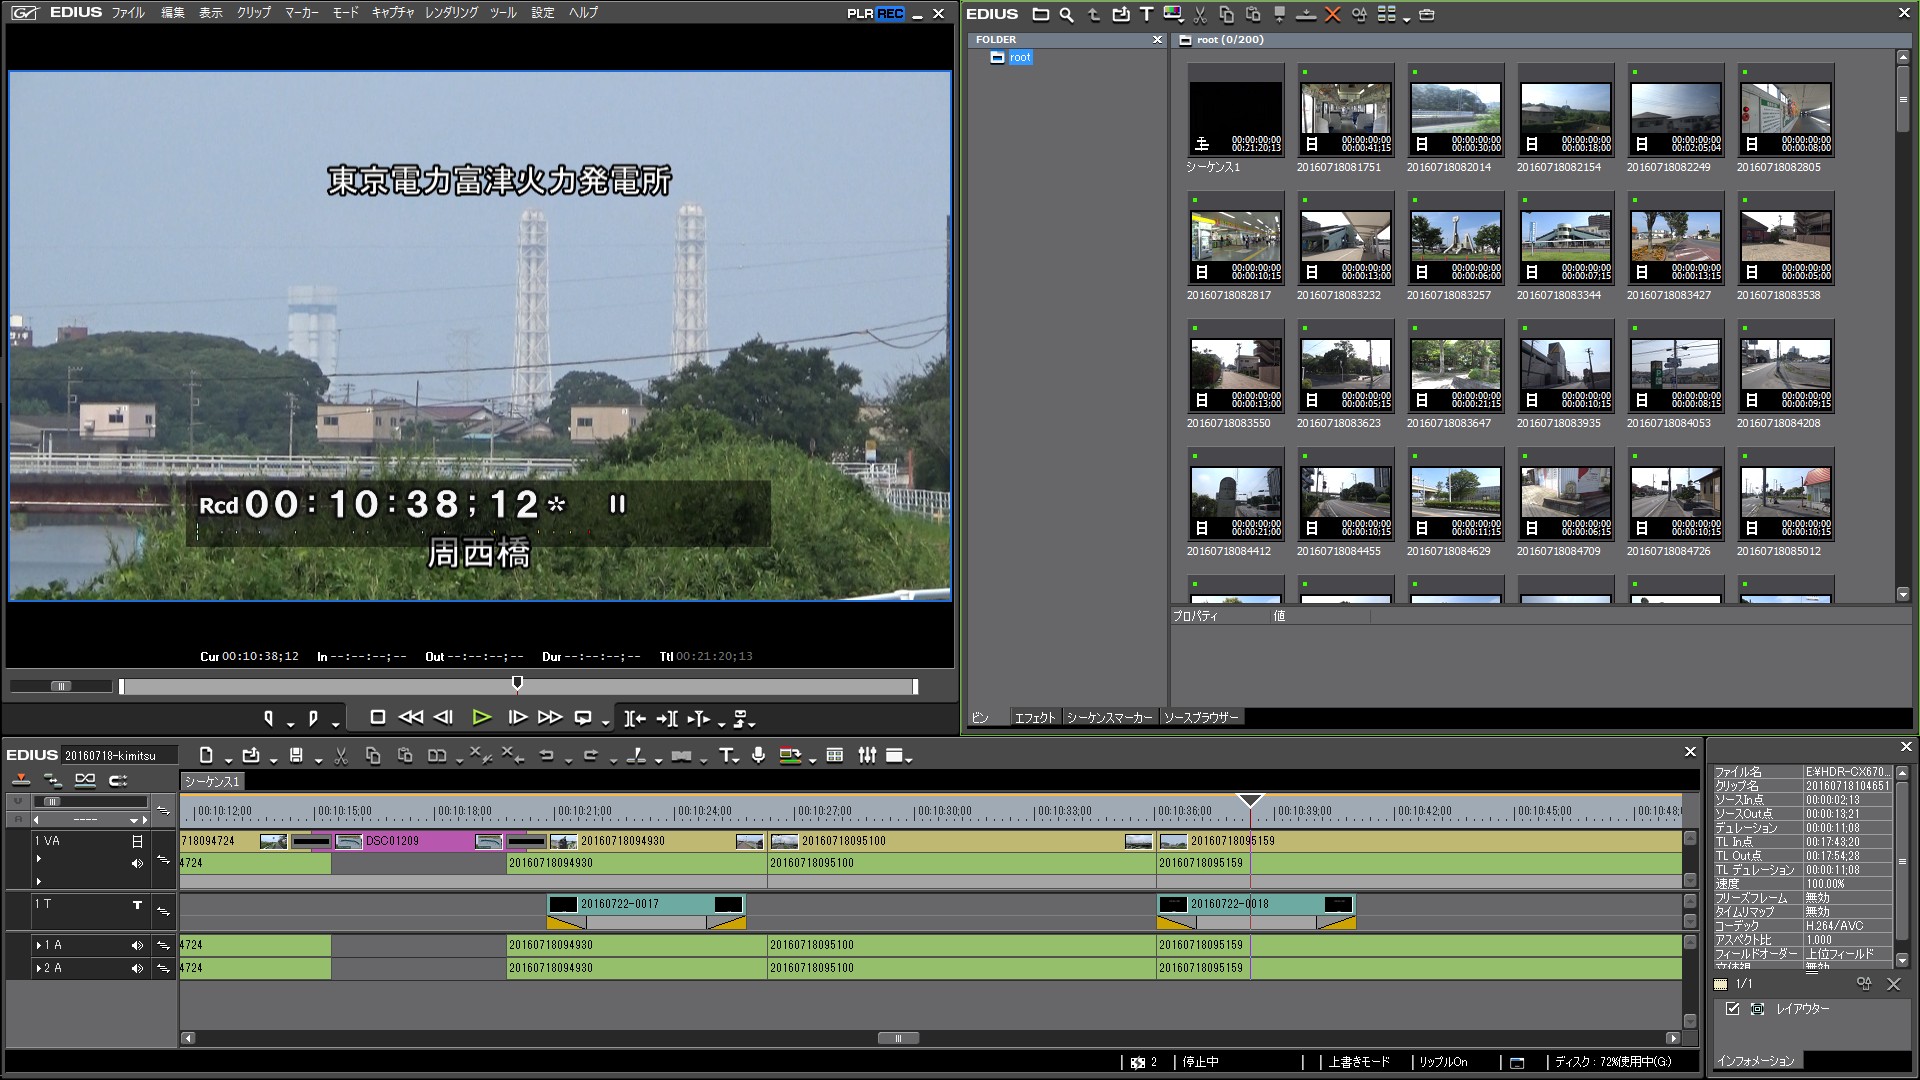
Task: Click the search icon in the bin toolbar
Action: tap(1066, 15)
